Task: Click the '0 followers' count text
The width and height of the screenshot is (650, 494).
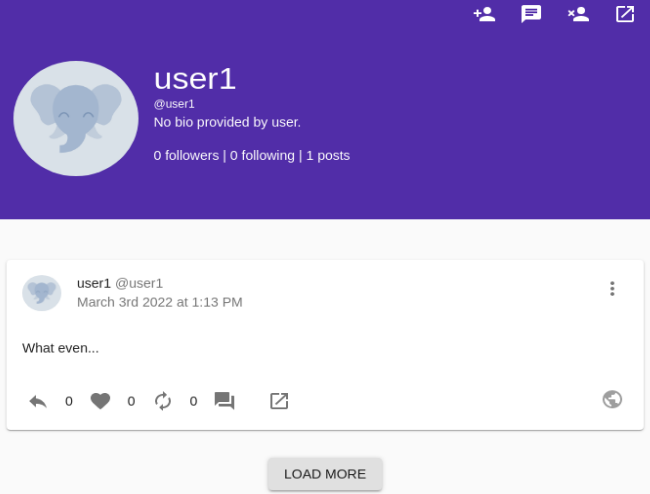Action: [186, 156]
